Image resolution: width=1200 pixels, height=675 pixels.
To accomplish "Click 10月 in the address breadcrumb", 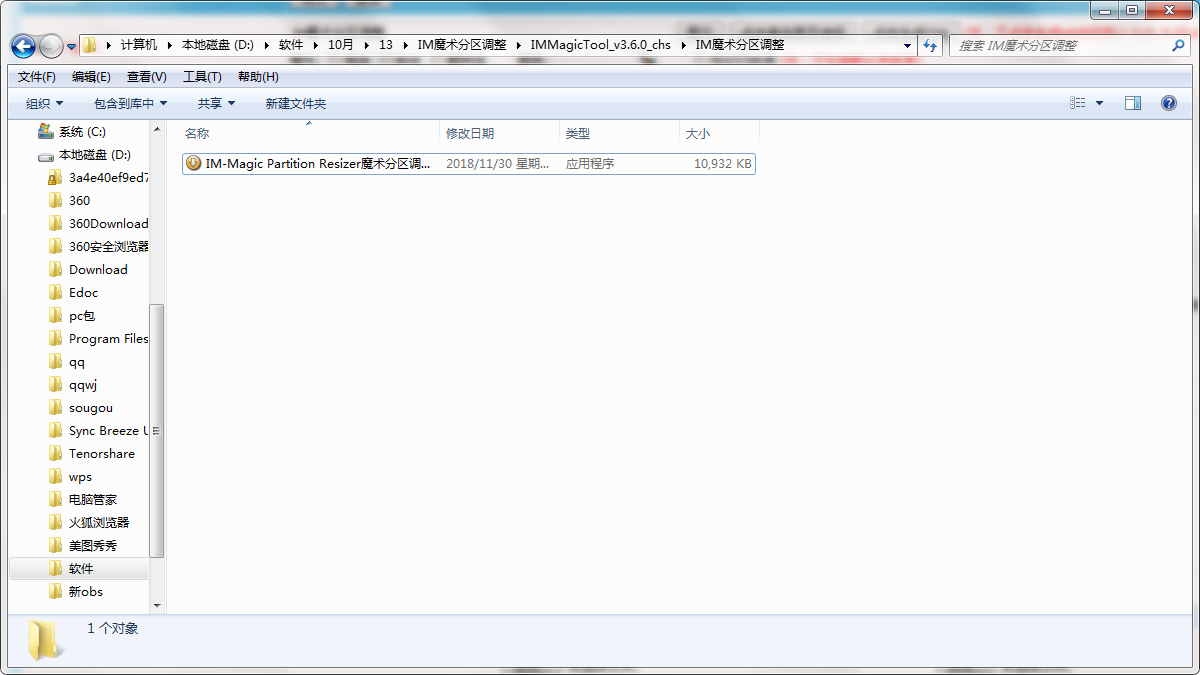I will 341,45.
